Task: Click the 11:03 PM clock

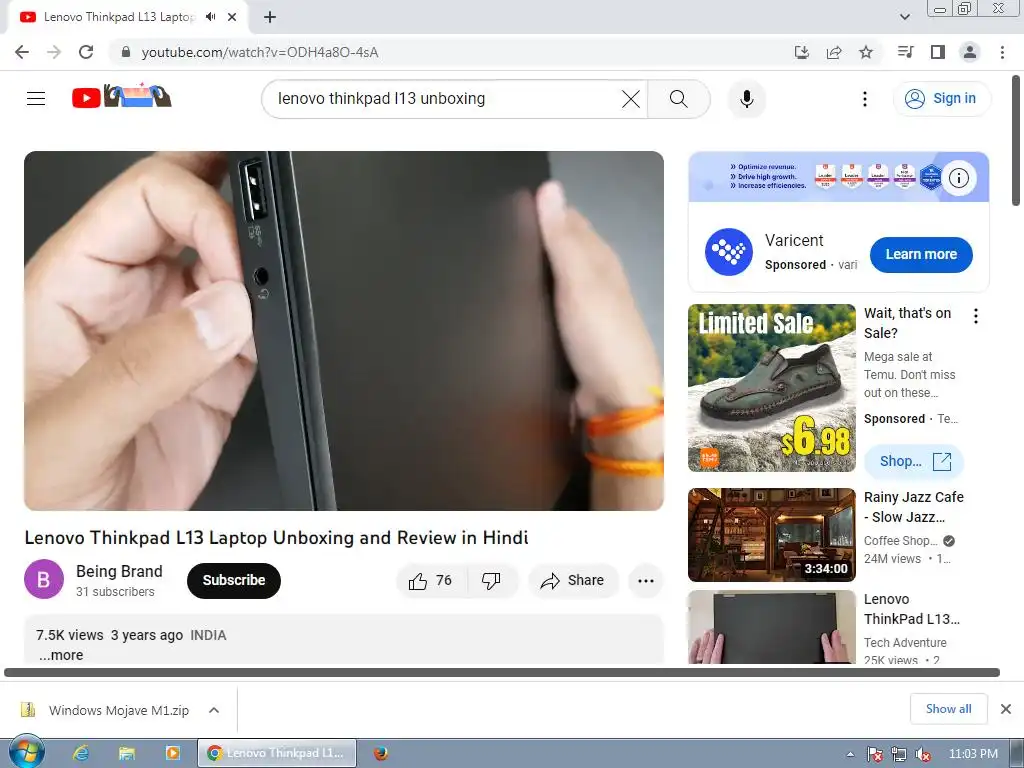Action: 973,754
